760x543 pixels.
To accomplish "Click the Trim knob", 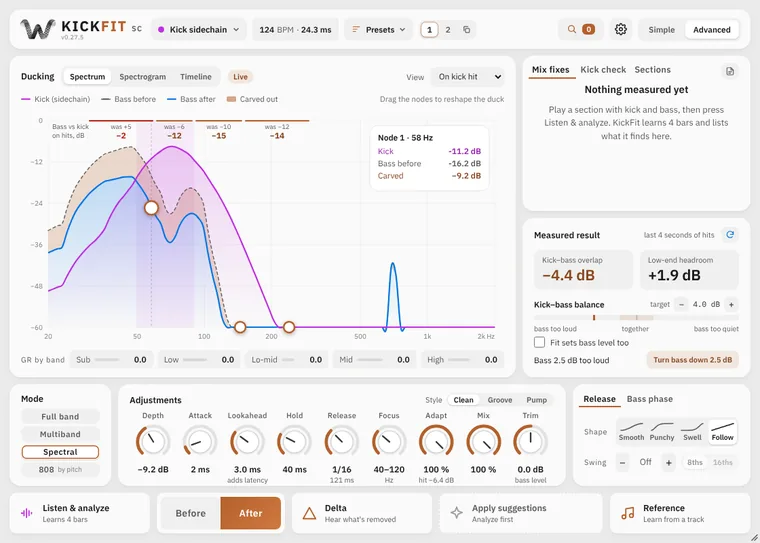I will 530,442.
